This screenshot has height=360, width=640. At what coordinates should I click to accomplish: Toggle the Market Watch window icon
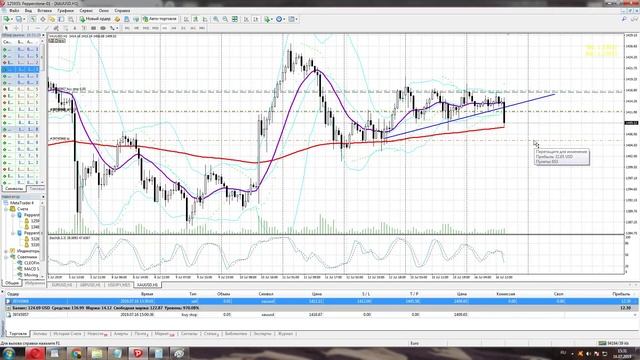click(x=33, y=19)
